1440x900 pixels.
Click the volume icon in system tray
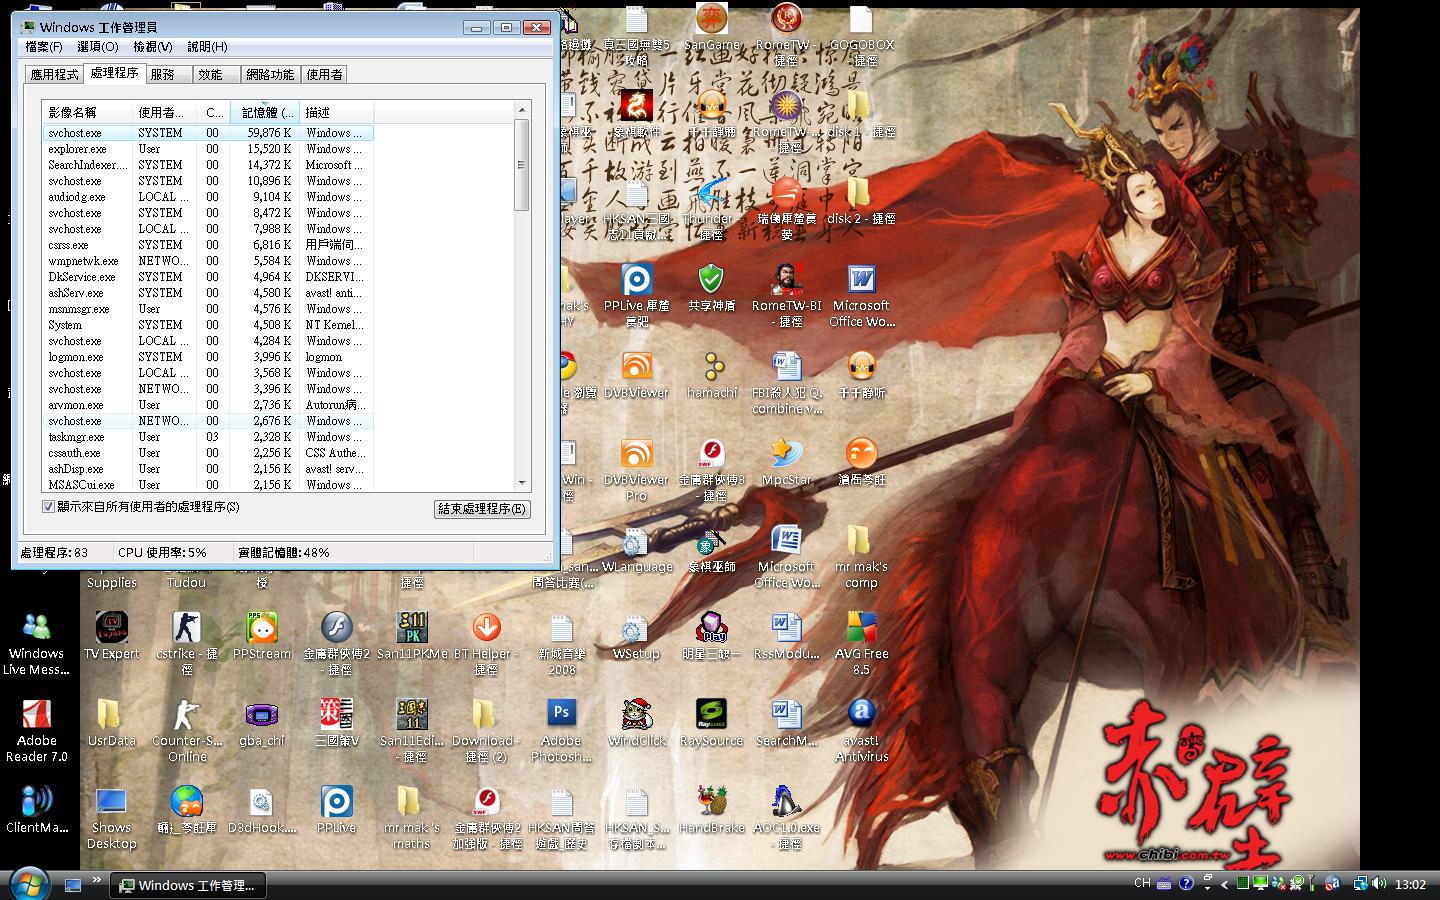1380,884
